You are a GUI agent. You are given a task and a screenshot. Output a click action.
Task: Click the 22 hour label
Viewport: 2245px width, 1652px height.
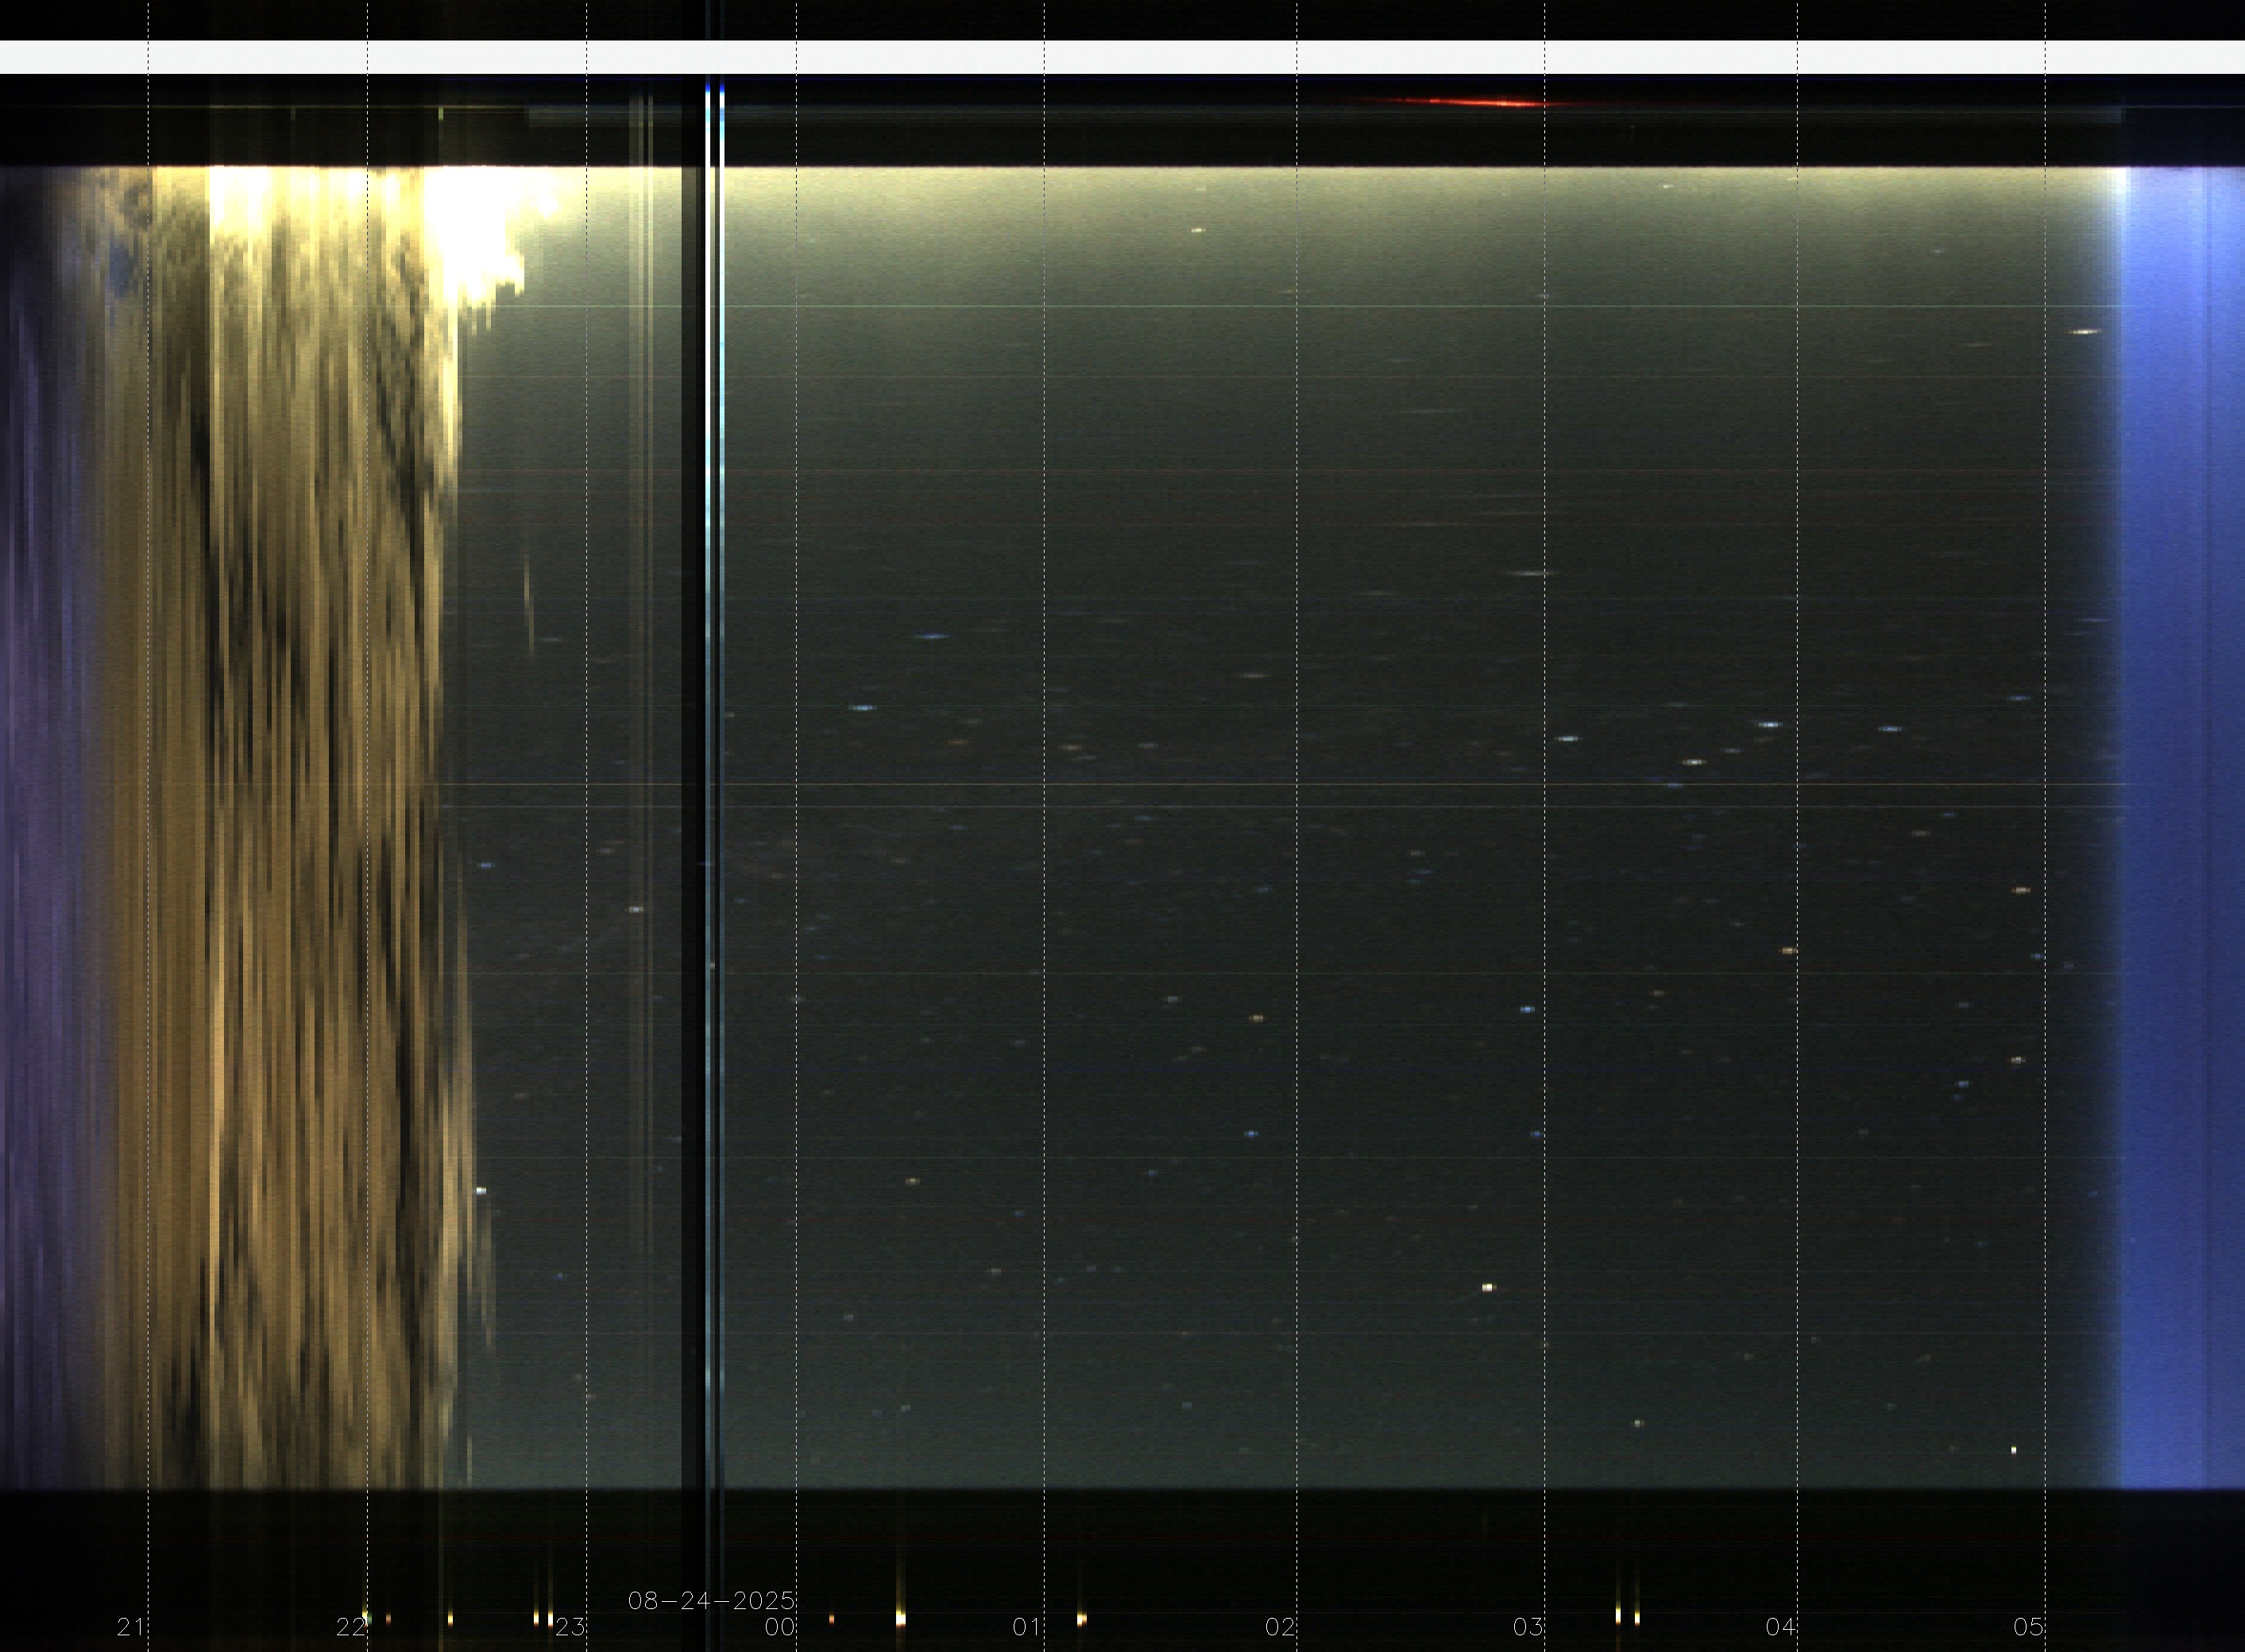coord(351,1627)
